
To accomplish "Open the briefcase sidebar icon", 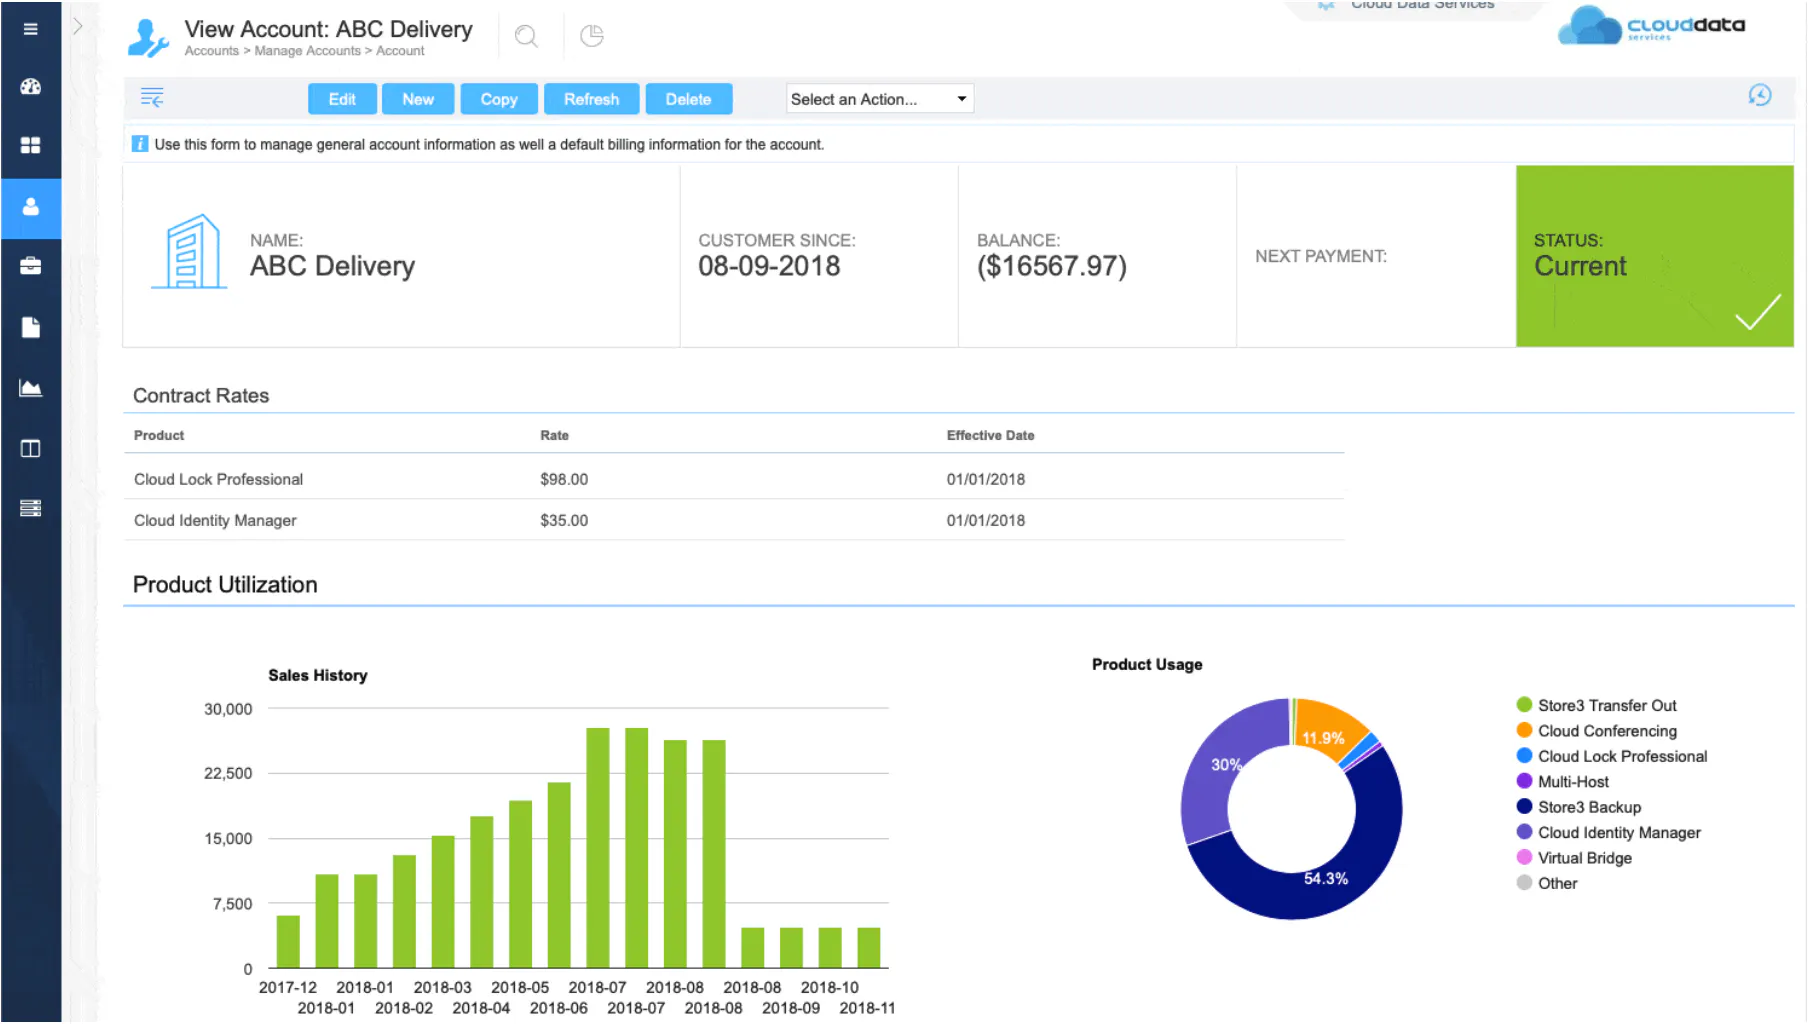I will click(x=30, y=266).
